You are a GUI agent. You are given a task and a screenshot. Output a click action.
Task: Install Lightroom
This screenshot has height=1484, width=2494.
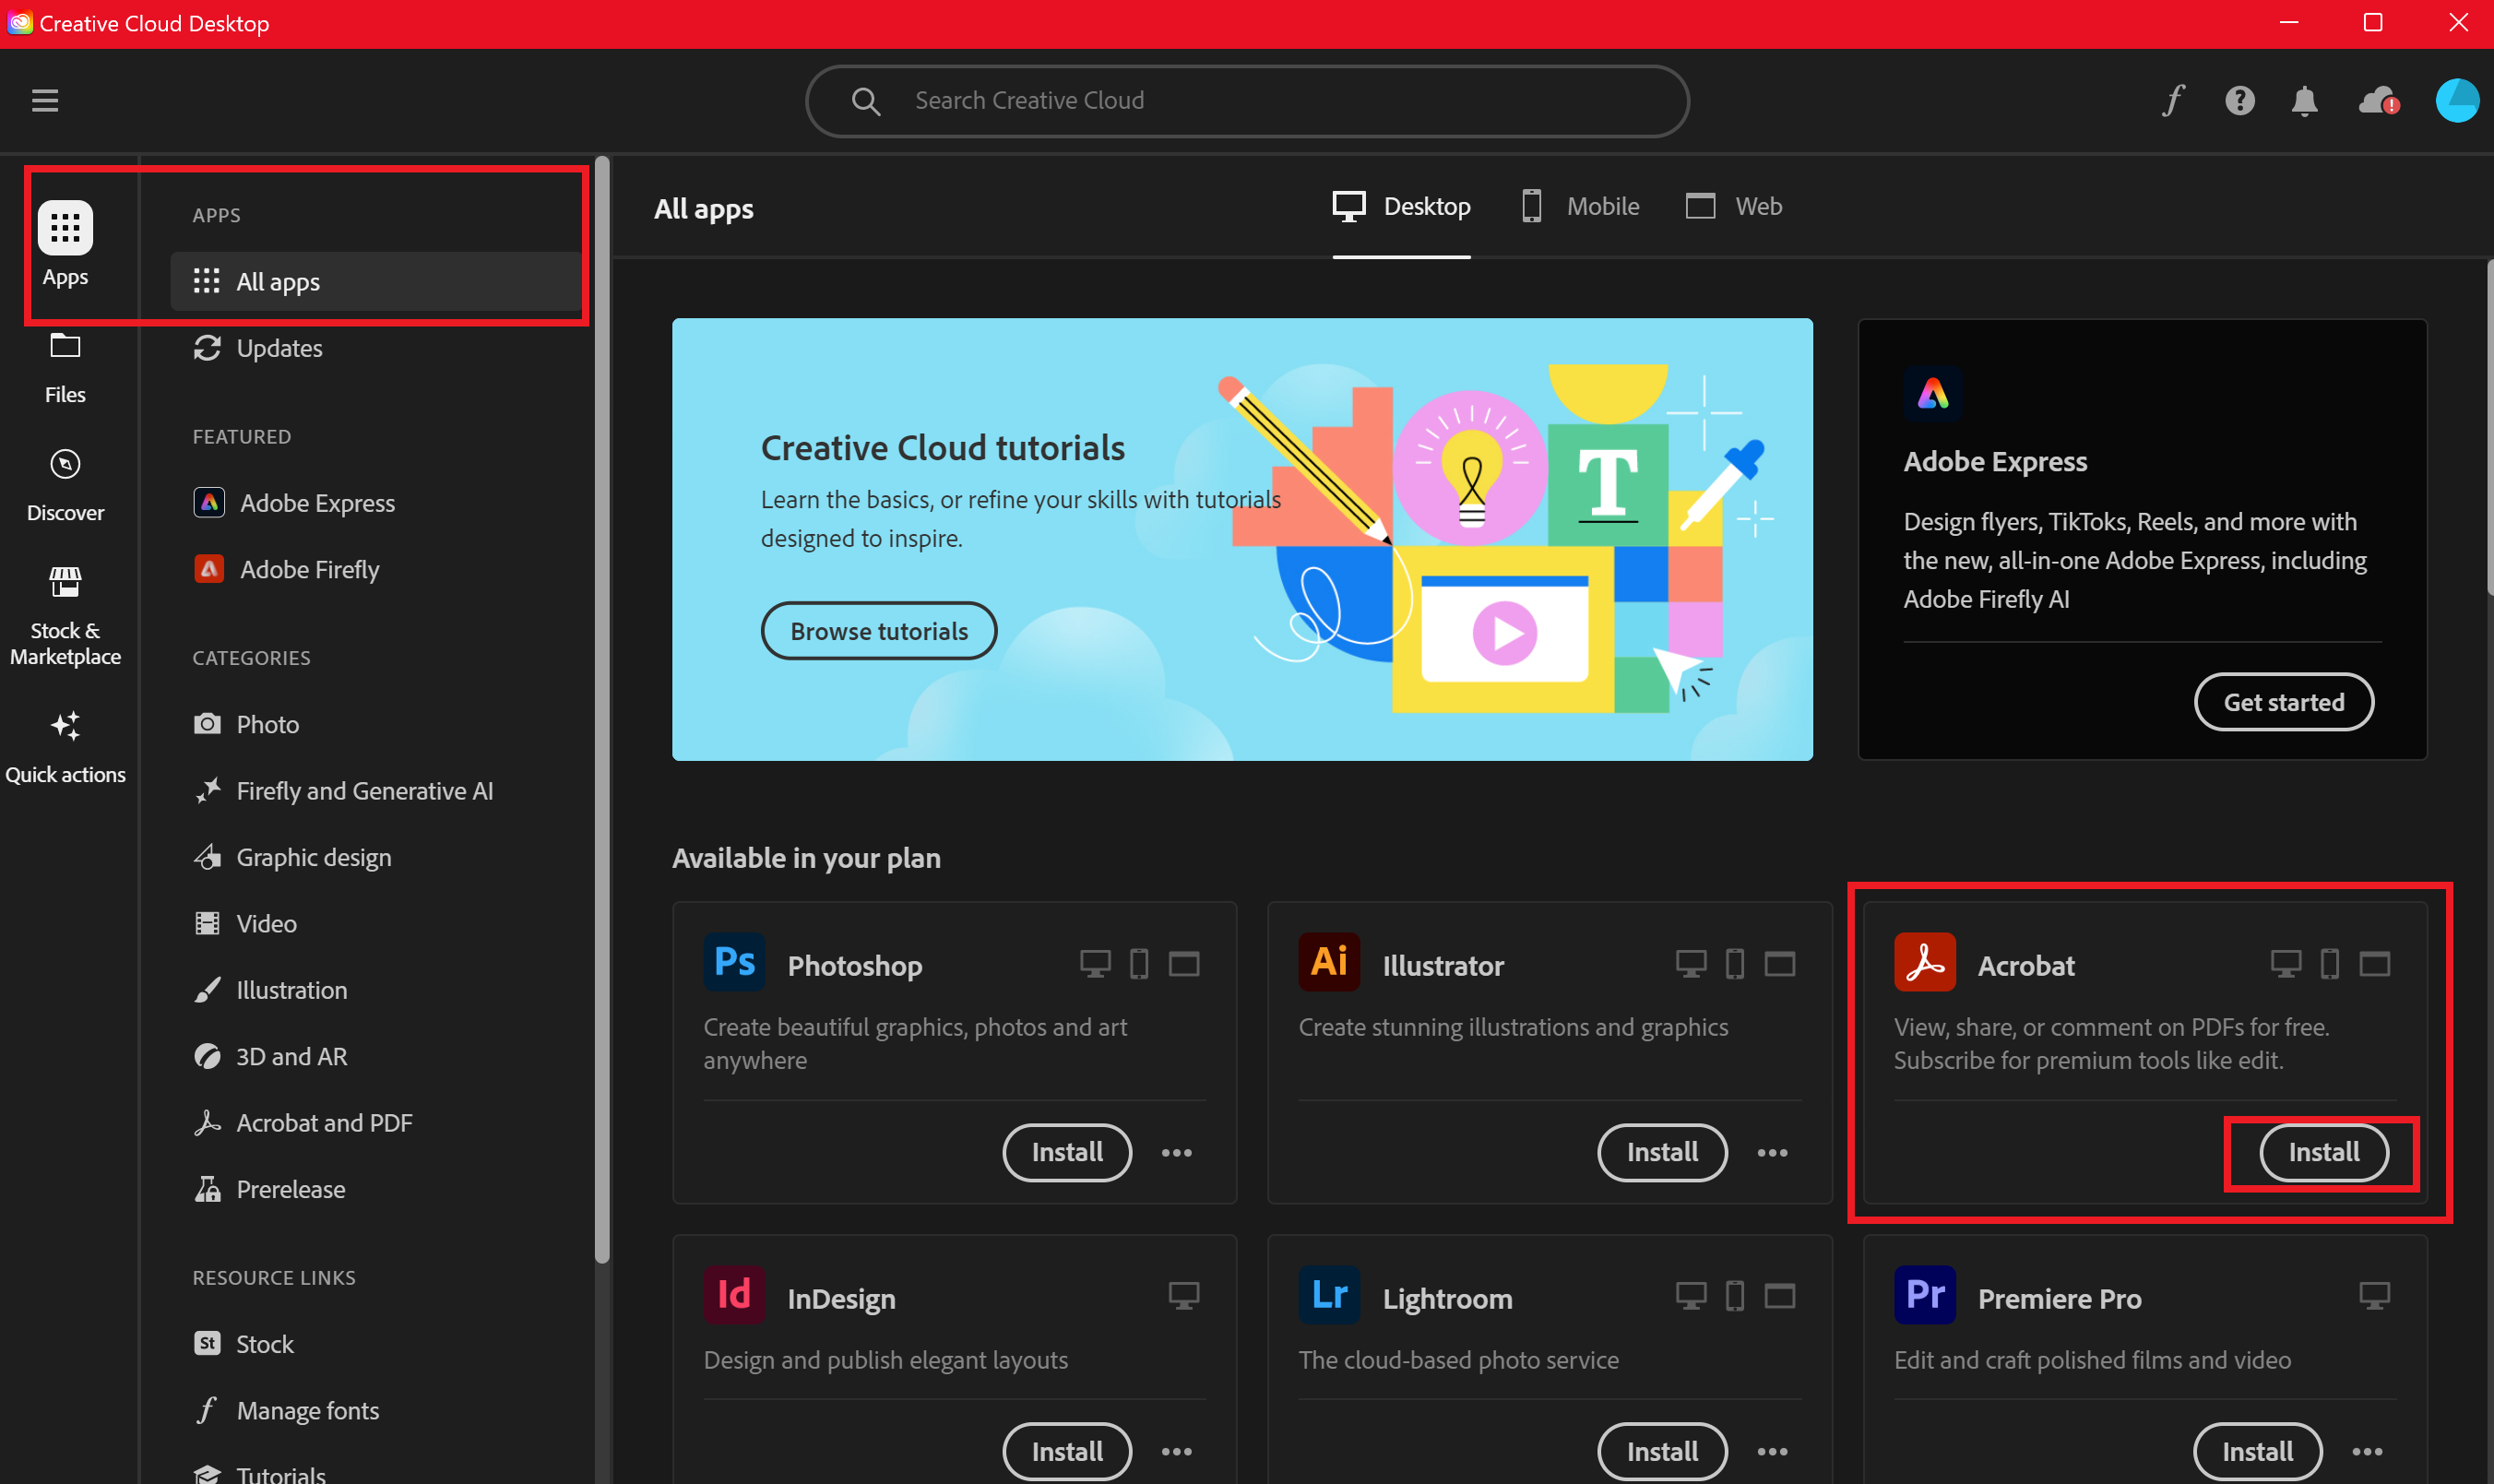[x=1662, y=1451]
